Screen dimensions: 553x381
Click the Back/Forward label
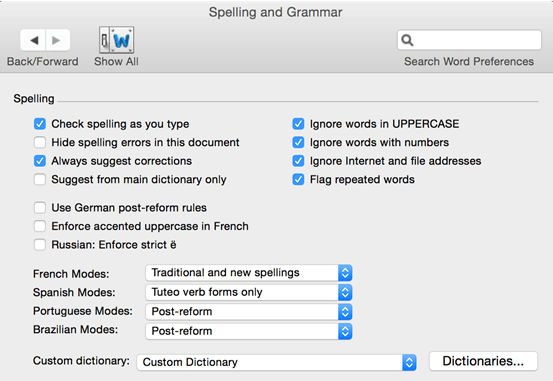[43, 62]
